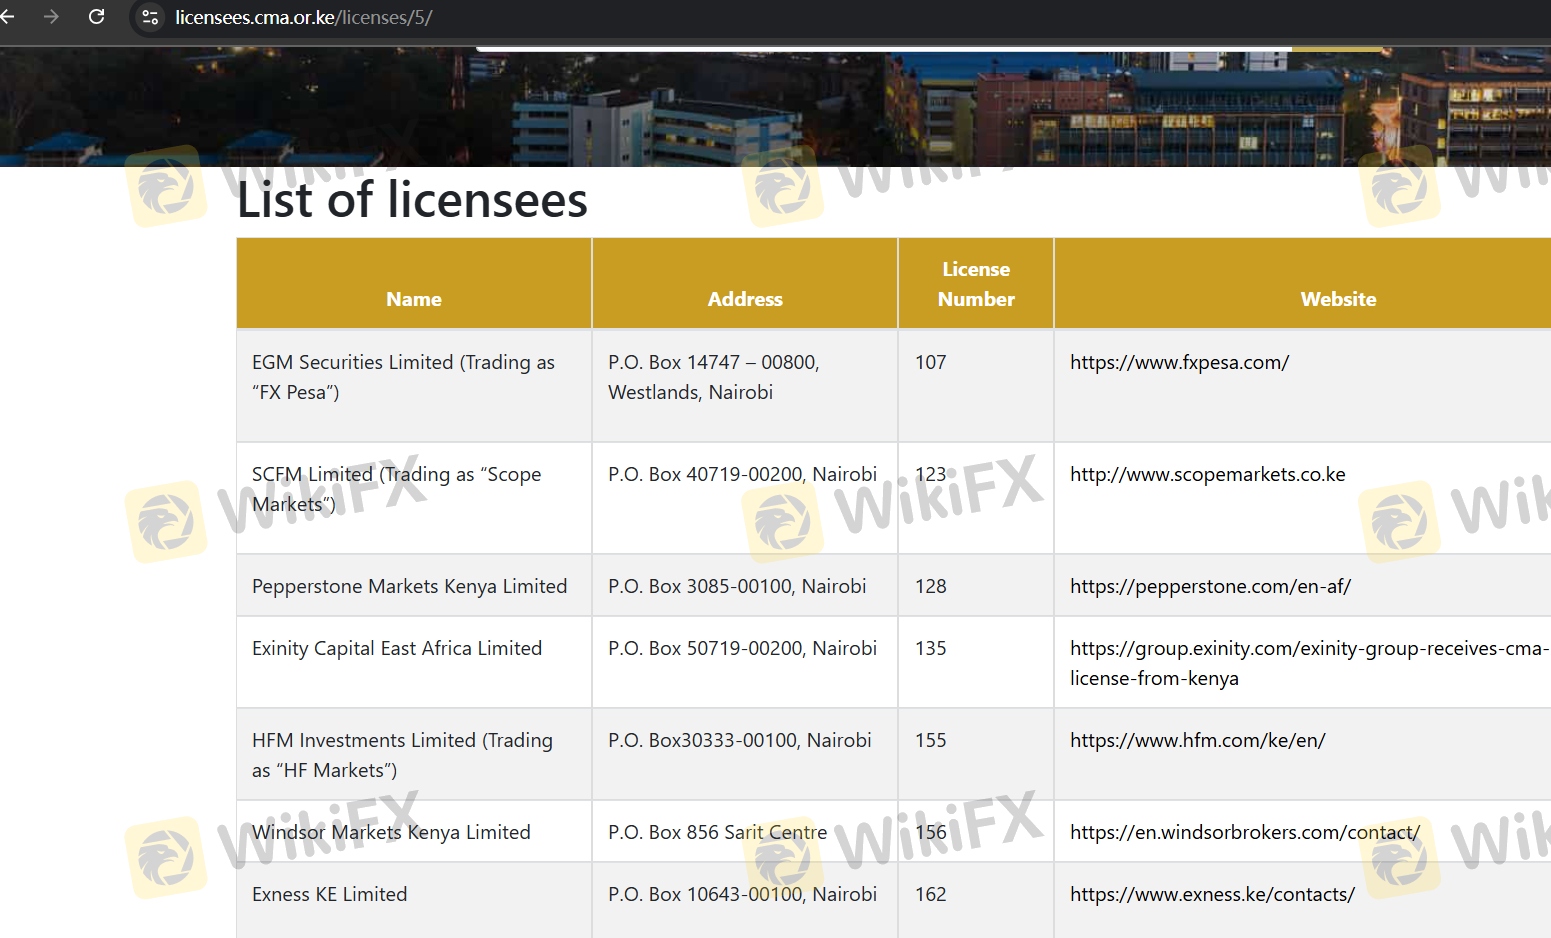
Task: Select the Pepperstone Markets Kenya Limited cell
Action: pyautogui.click(x=409, y=586)
